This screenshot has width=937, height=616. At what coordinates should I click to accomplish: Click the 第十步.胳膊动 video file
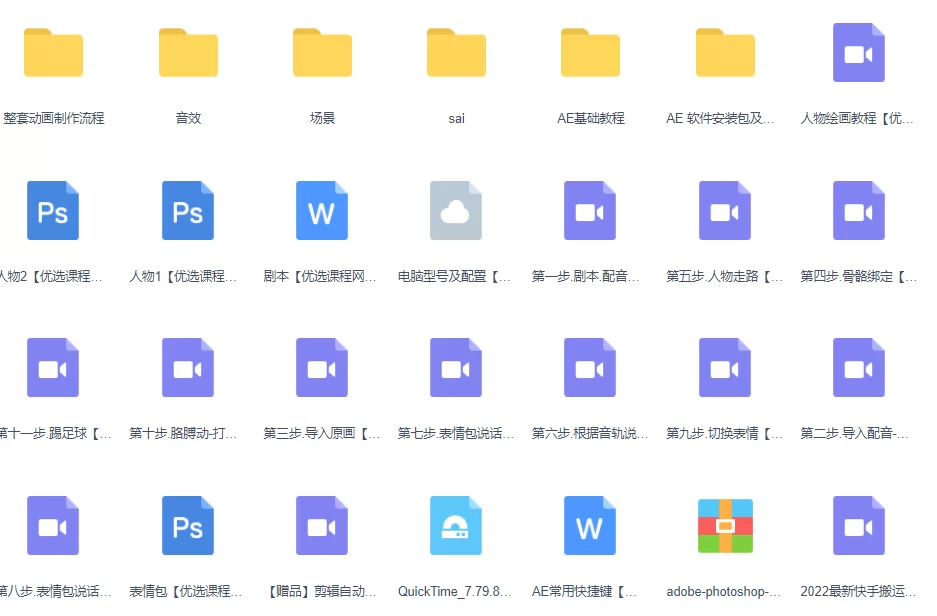pyautogui.click(x=188, y=368)
